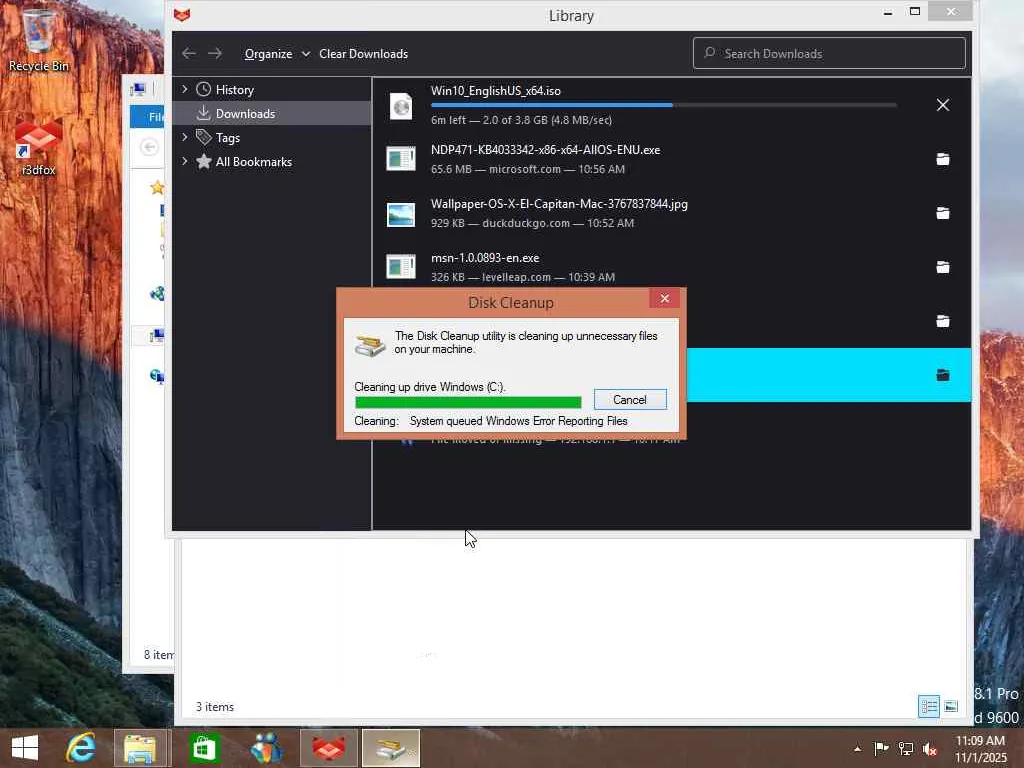Open the Windows Start button
The image size is (1024, 768).
click(25, 748)
